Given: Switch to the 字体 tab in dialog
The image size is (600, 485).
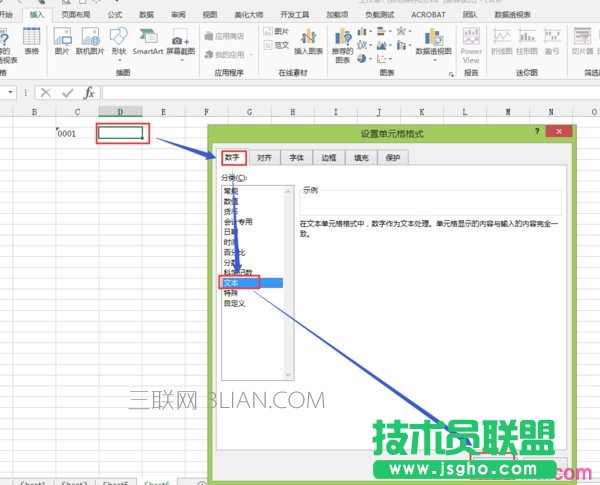Looking at the screenshot, I should click(297, 158).
